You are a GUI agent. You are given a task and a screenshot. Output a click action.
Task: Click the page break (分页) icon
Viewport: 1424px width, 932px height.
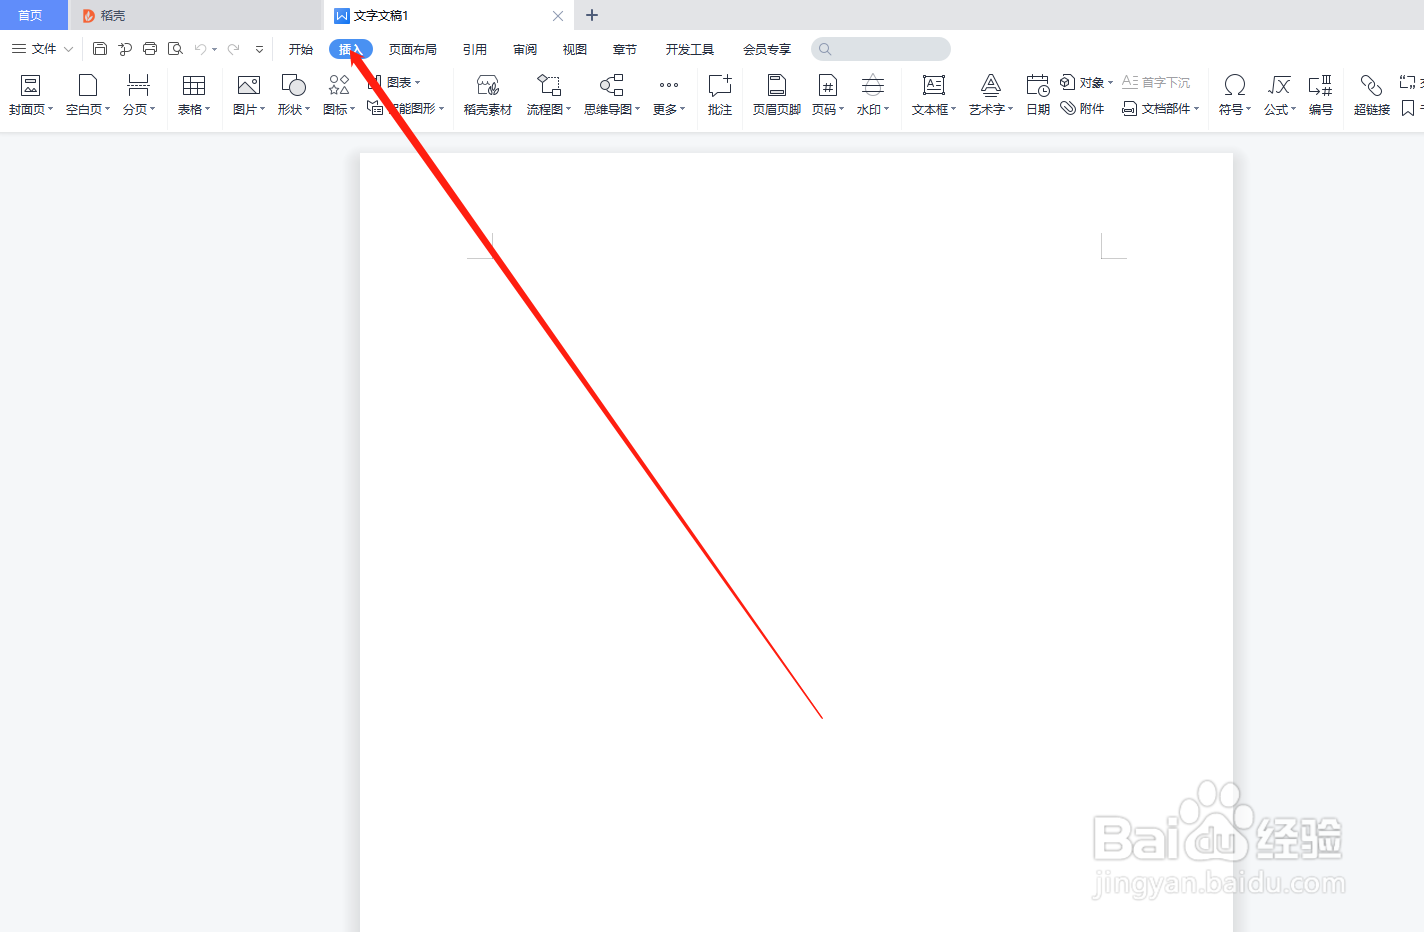[139, 85]
